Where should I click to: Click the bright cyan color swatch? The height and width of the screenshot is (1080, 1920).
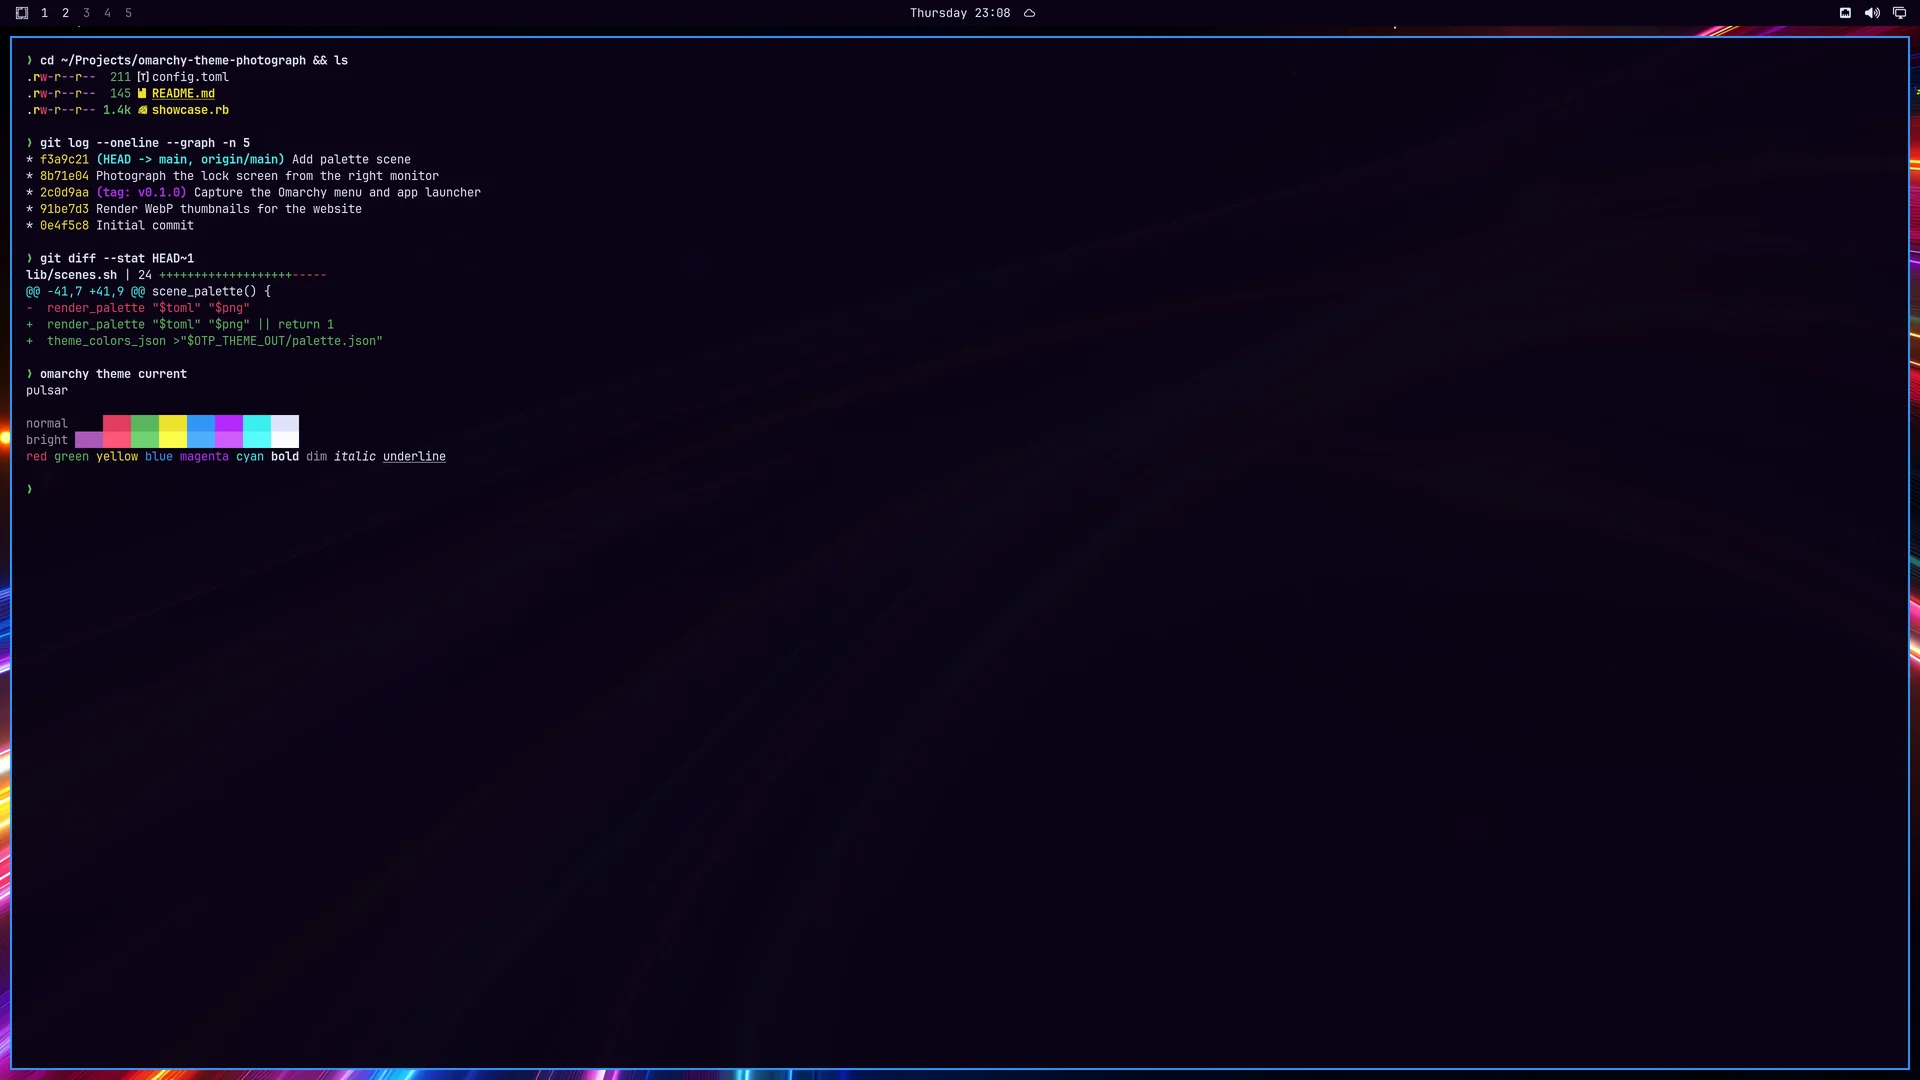(257, 440)
